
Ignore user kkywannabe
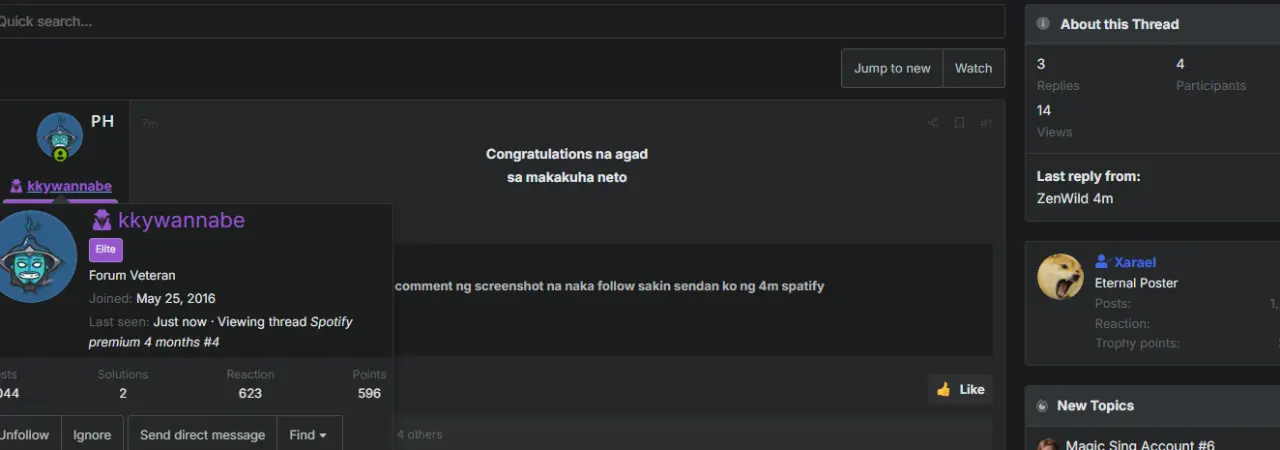[92, 435]
